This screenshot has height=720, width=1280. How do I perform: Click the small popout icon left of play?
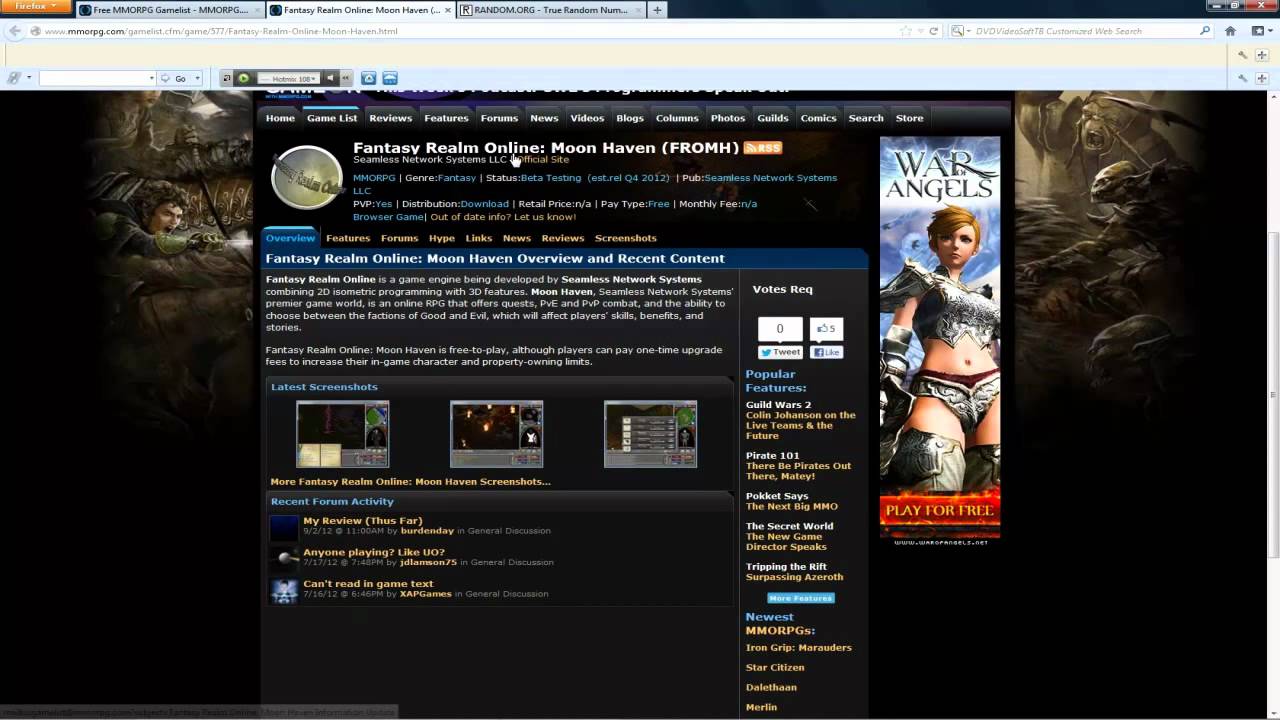(x=227, y=78)
